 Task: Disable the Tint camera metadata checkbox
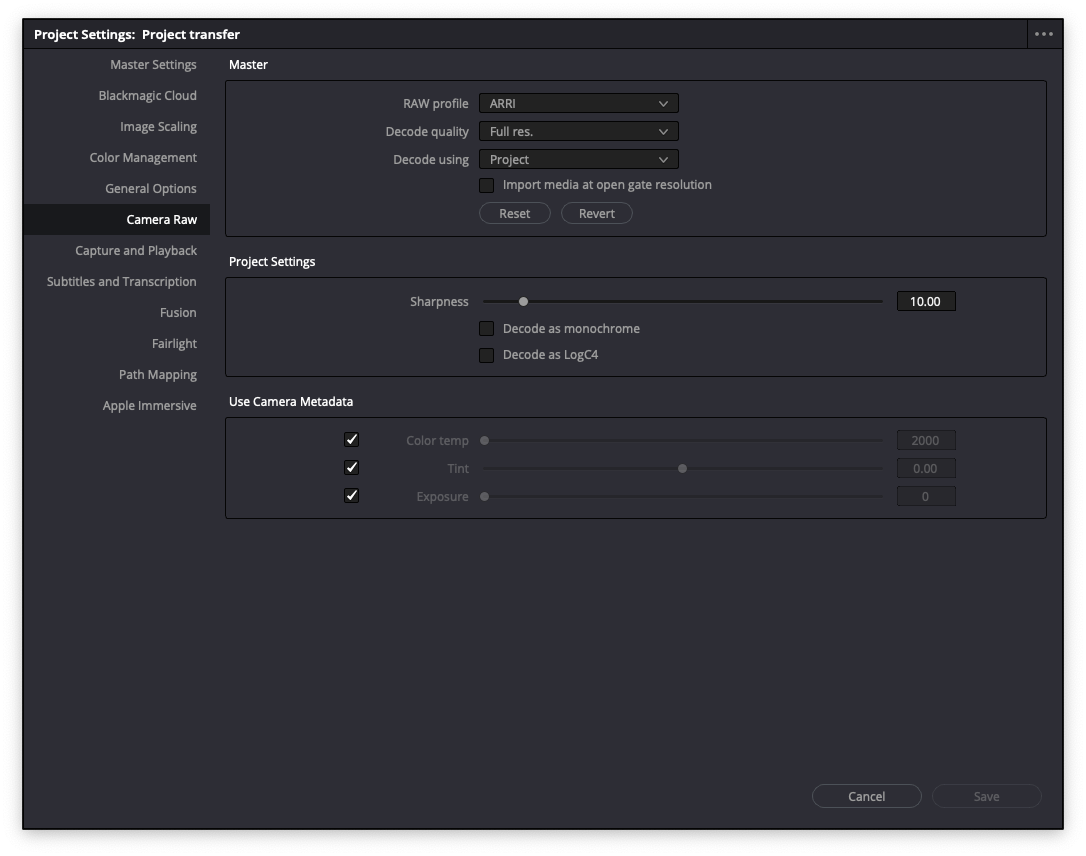(x=351, y=467)
